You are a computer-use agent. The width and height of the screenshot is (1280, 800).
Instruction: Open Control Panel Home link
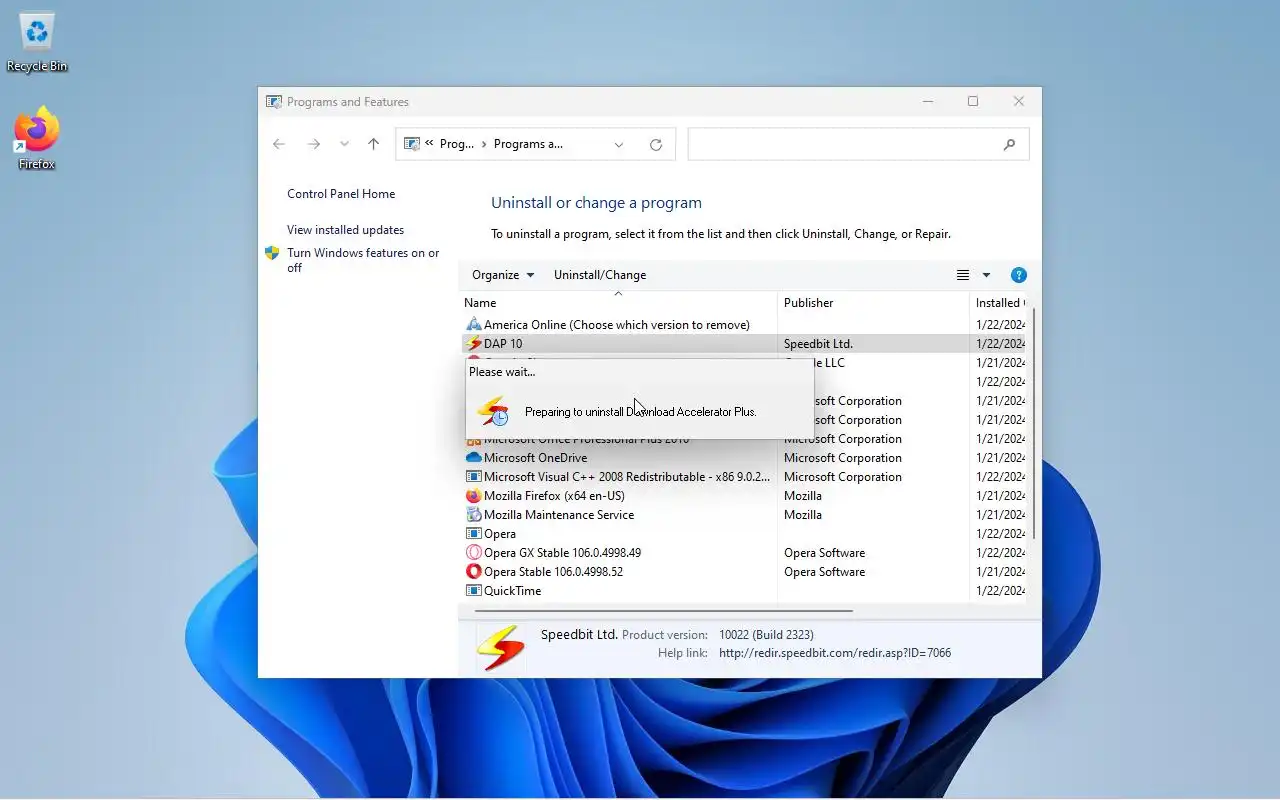click(341, 194)
